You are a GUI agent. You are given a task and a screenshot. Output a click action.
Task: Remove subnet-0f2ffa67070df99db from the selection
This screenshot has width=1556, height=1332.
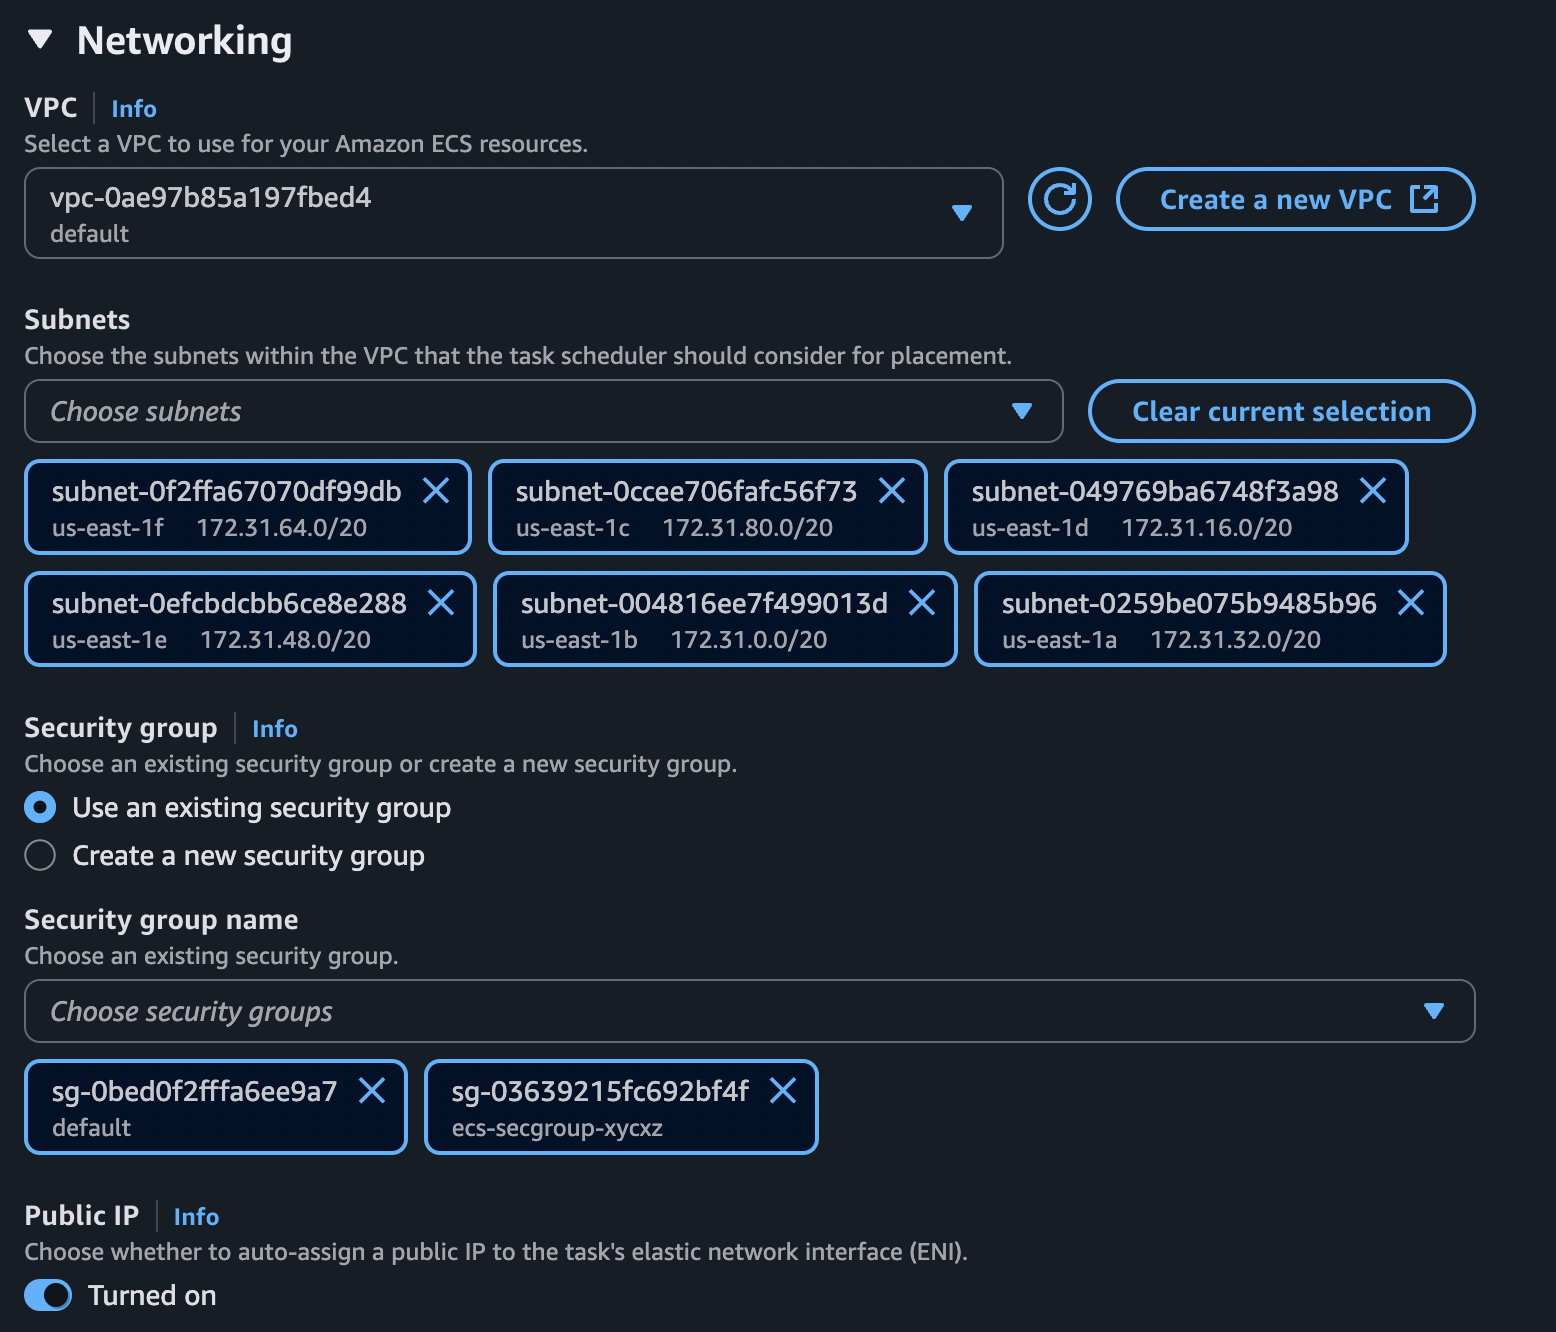point(437,491)
